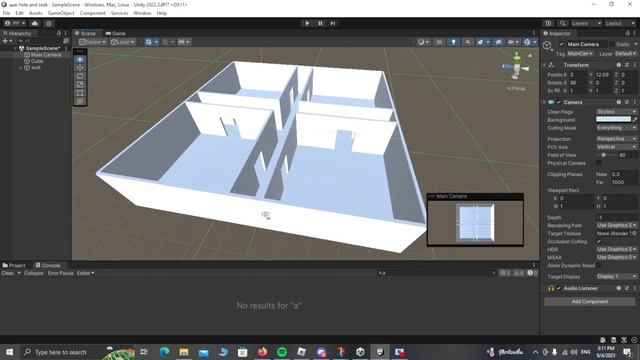Toggle scene lighting bulb icon
Screen dimensions: 640x360
pos(453,42)
